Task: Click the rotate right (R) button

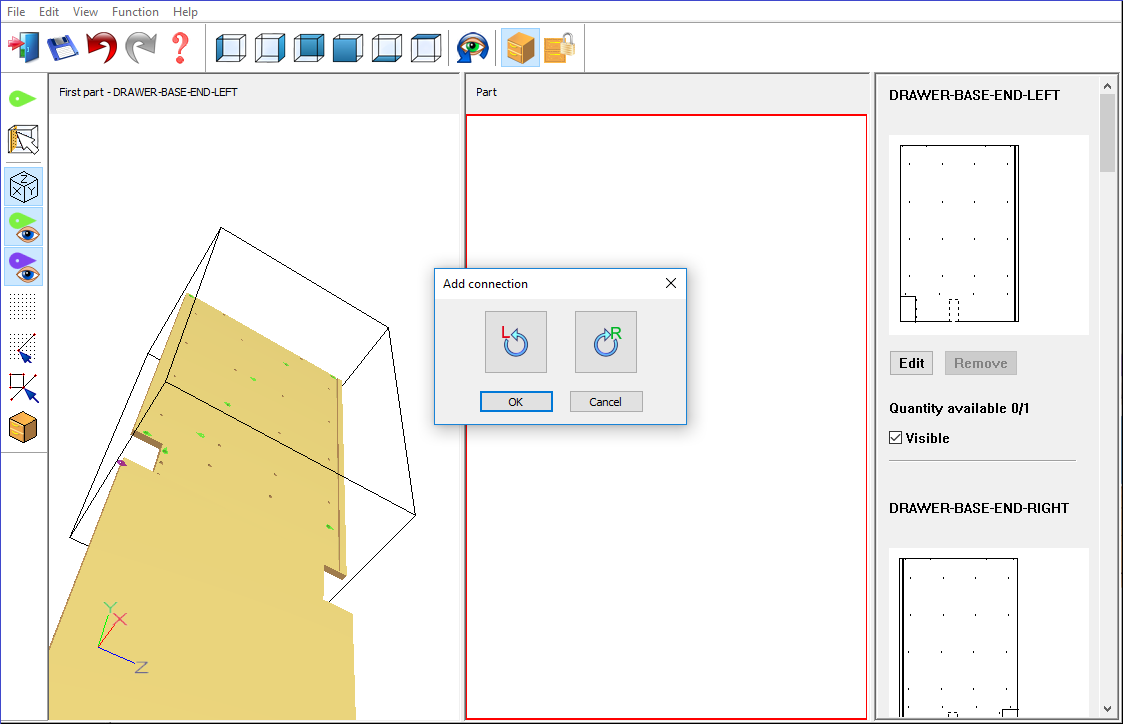Action: [605, 342]
